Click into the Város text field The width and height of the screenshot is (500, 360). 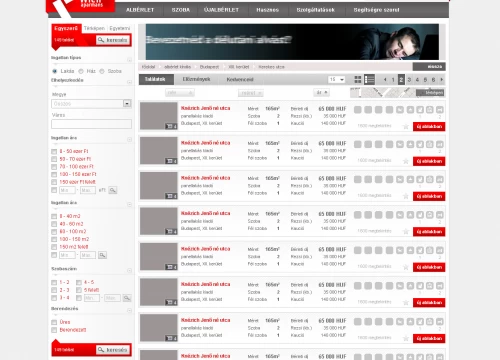tap(91, 124)
